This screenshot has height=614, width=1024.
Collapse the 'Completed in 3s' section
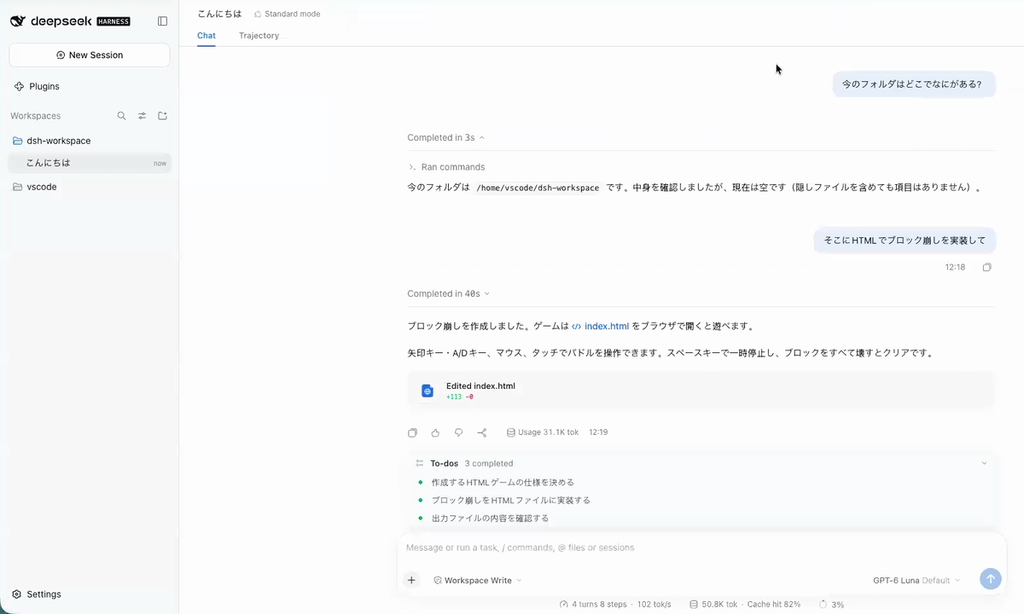click(x=446, y=138)
